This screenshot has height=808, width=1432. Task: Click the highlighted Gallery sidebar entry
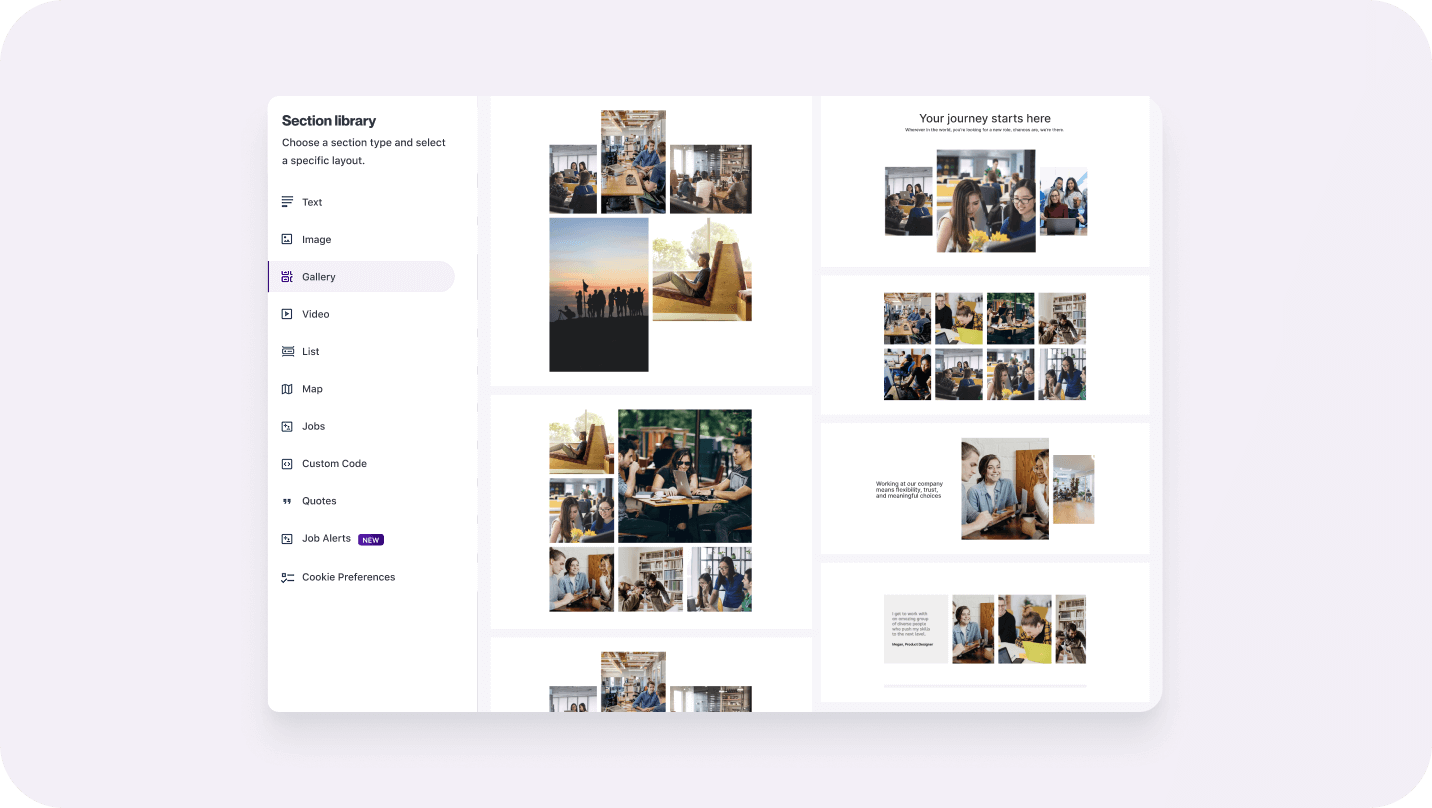(360, 277)
